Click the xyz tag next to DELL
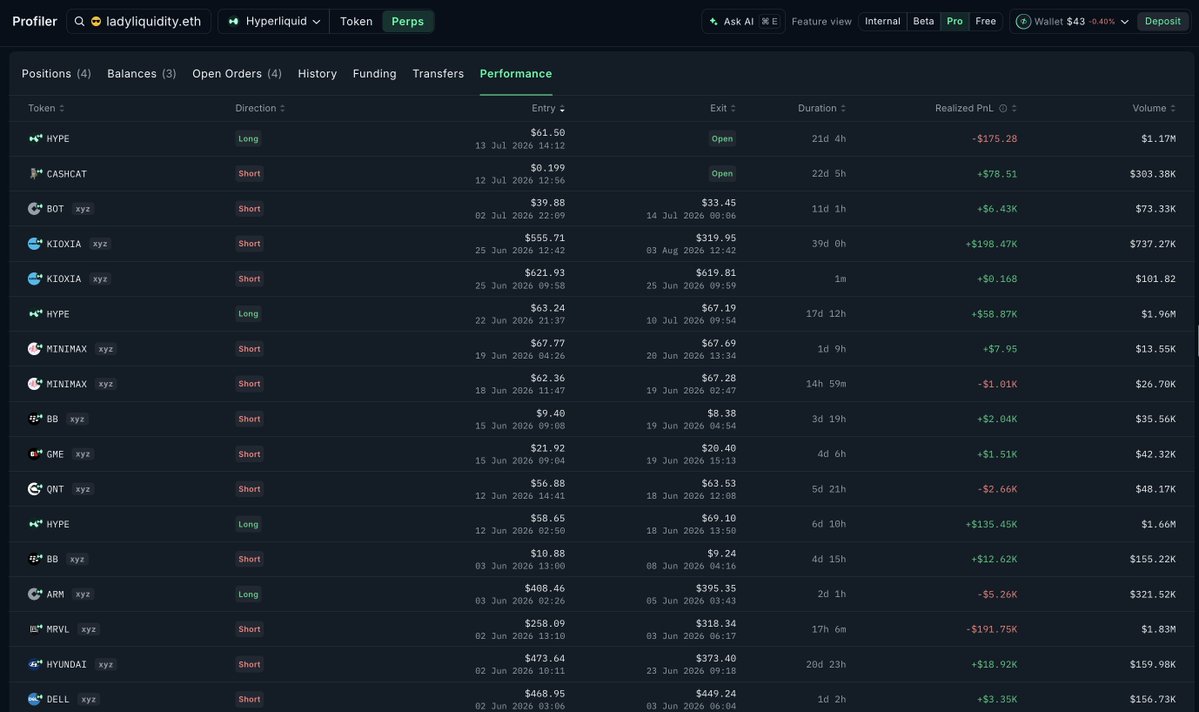1199x712 pixels. pos(89,700)
